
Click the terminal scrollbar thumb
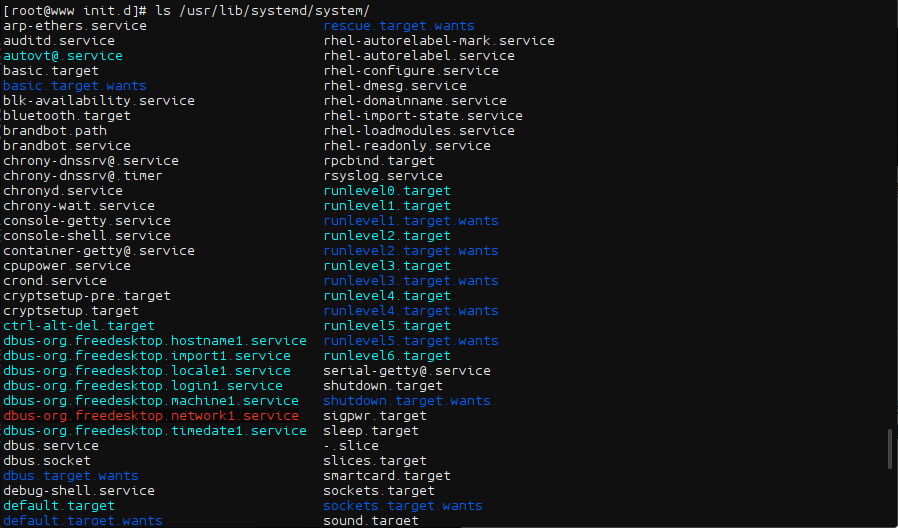point(889,448)
